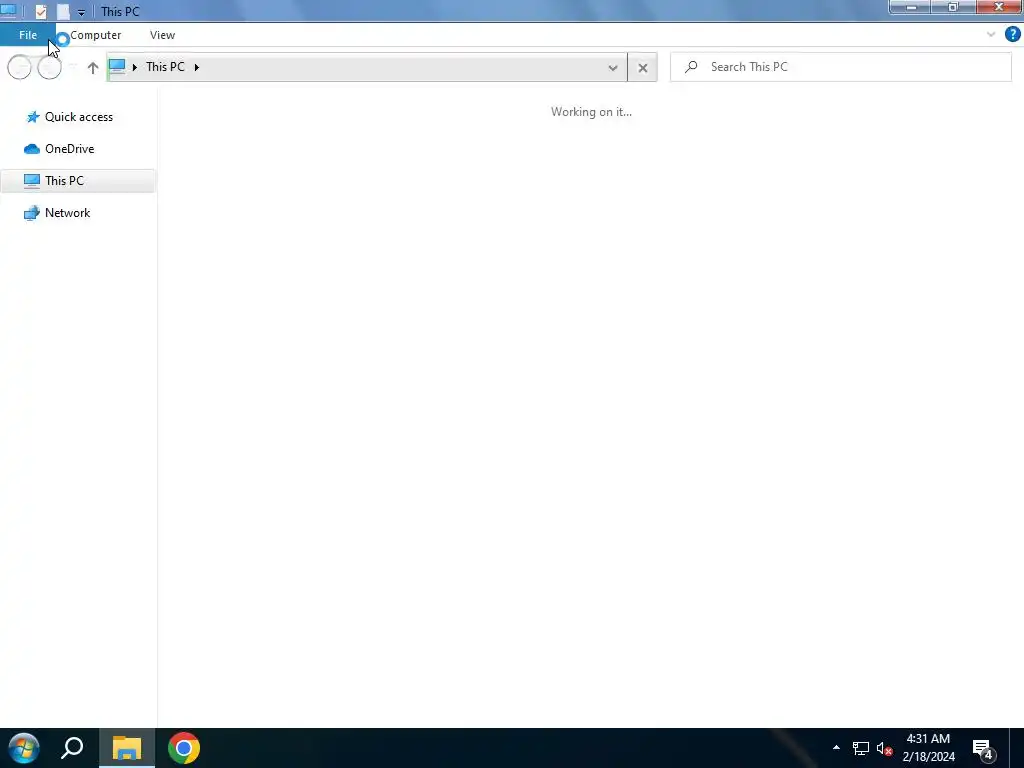Click the Properties quick access toolbar icon

[40, 11]
